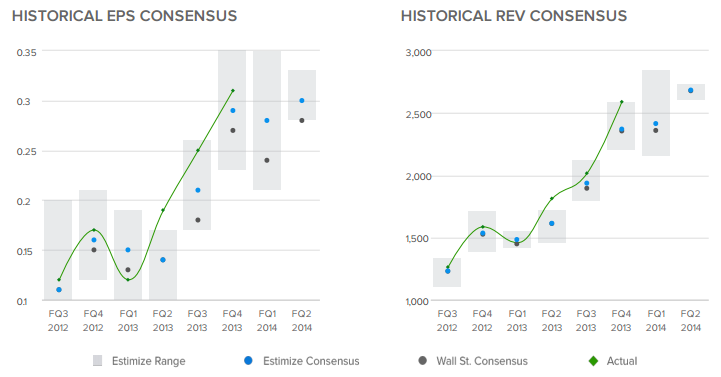Click revenue chart FQ2 2014 axis label
721x377 pixels.
[x=691, y=320]
